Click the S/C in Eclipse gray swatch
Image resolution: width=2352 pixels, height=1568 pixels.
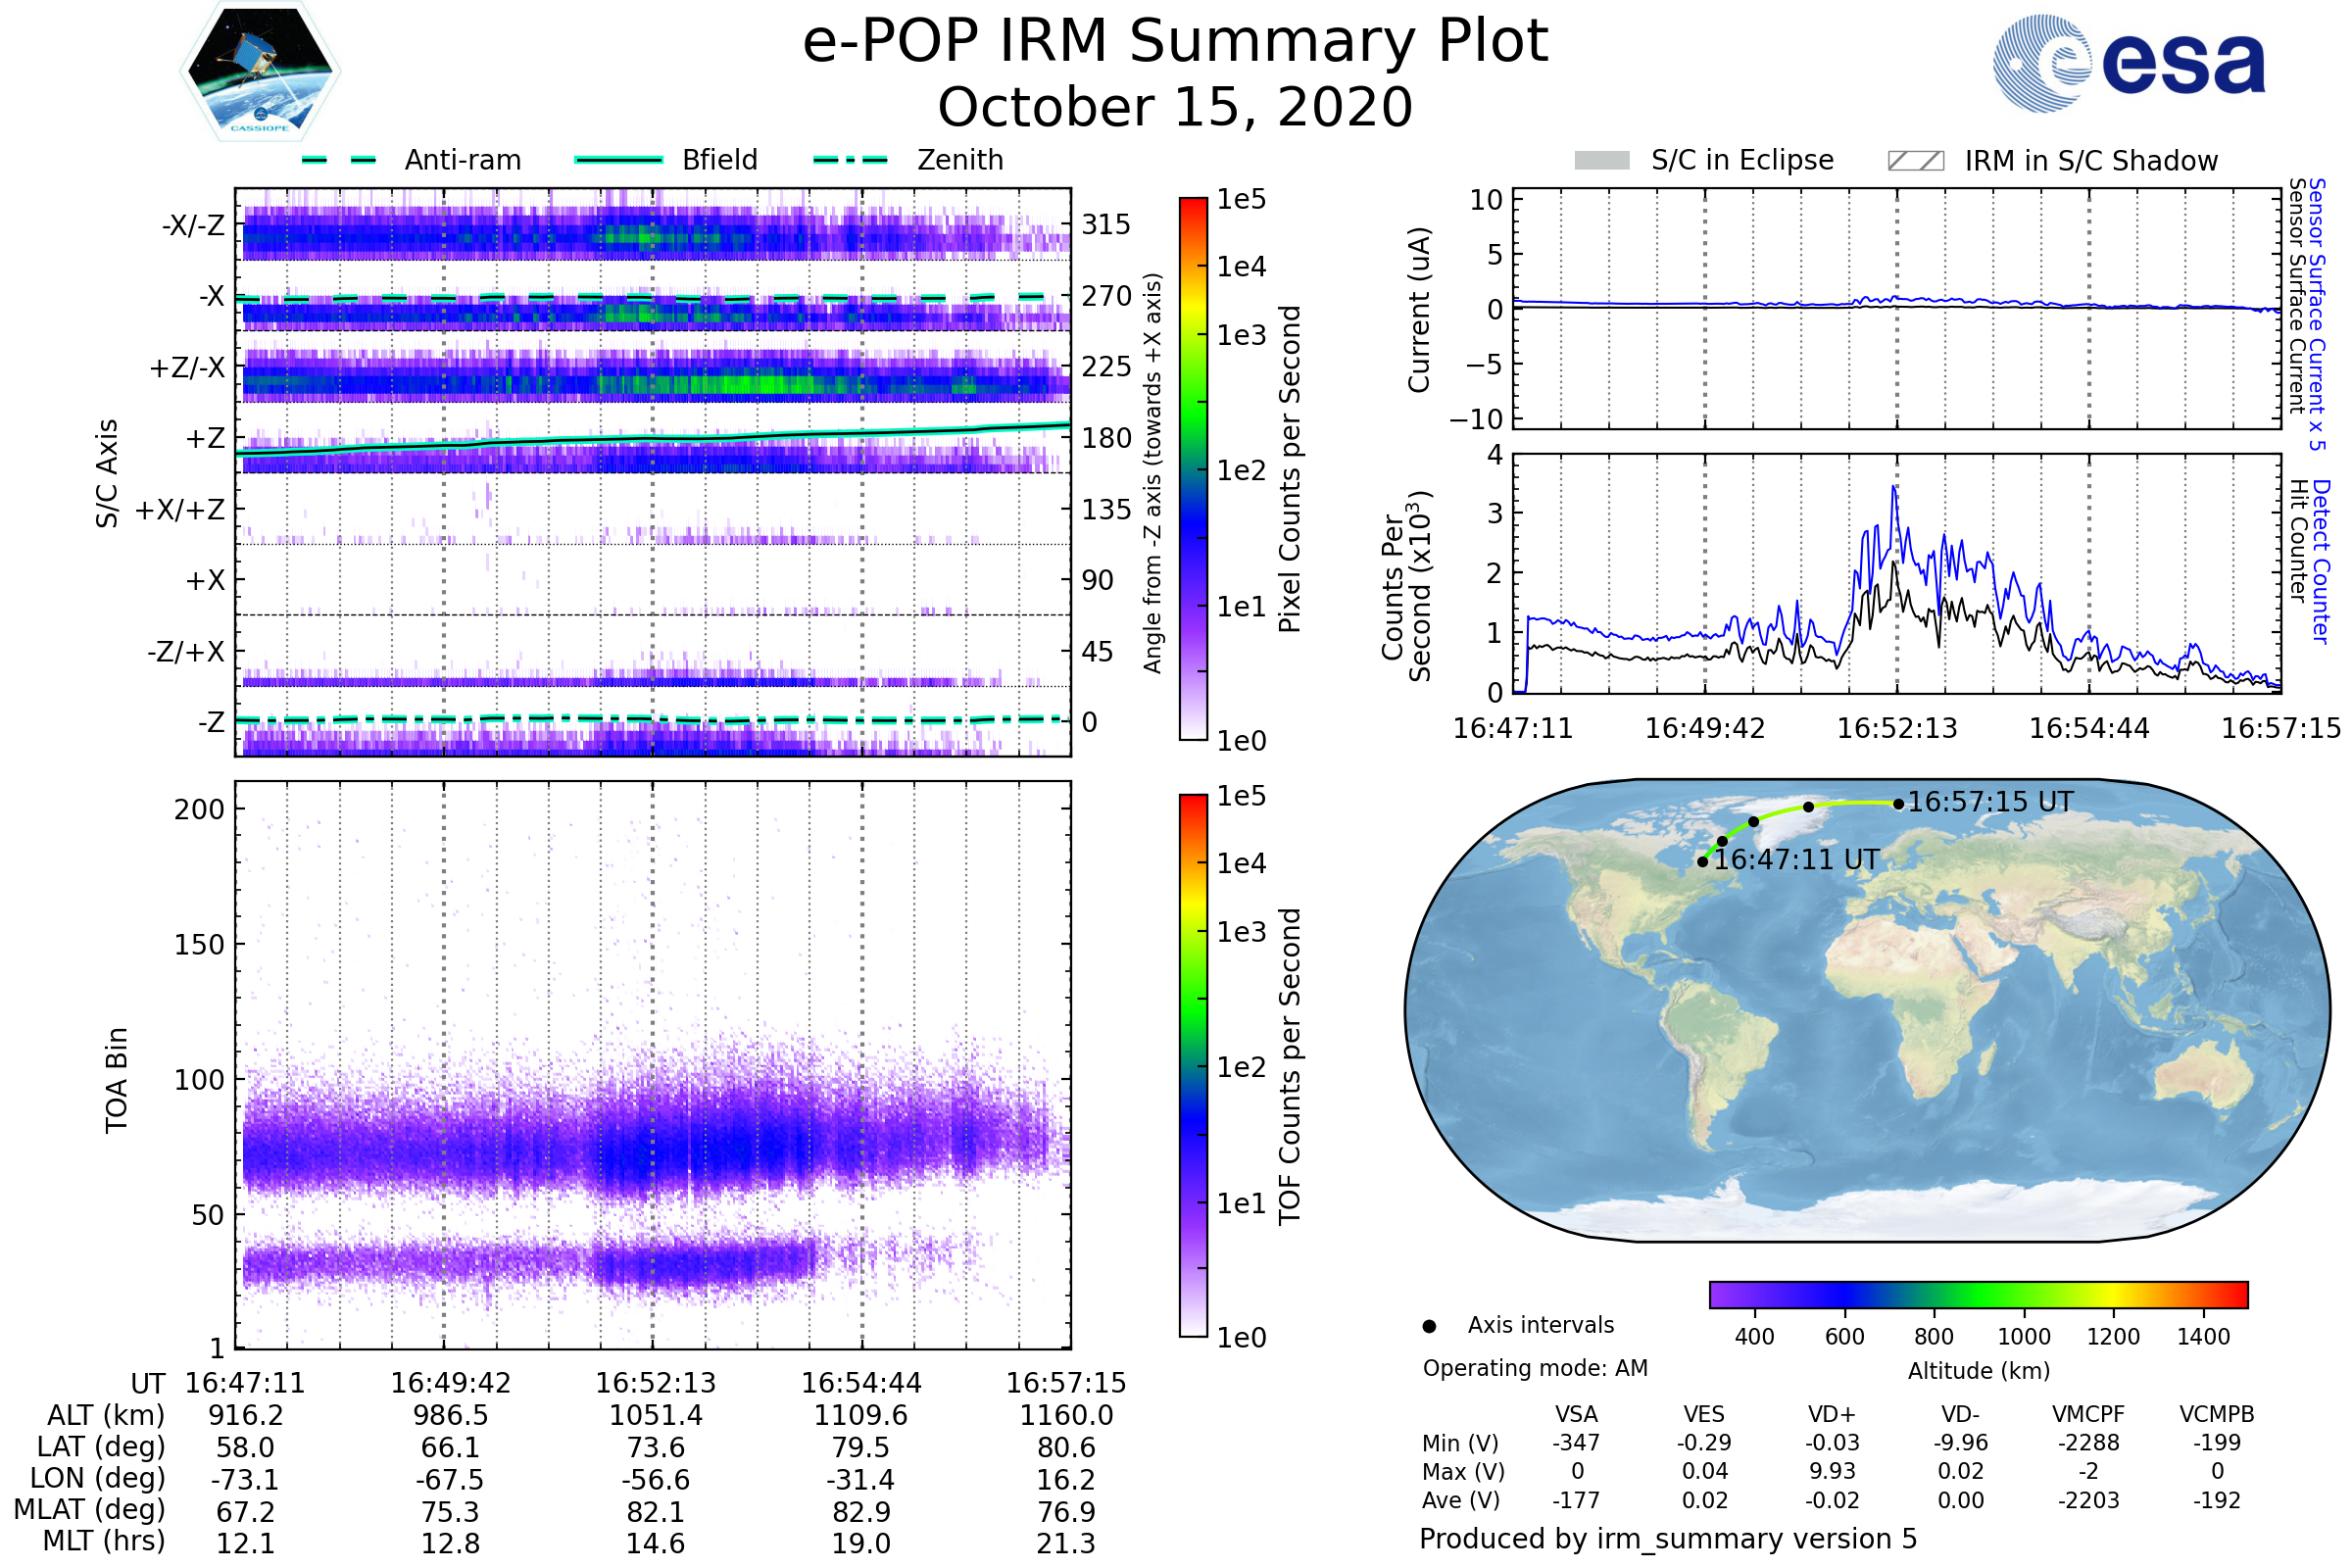click(x=1601, y=161)
